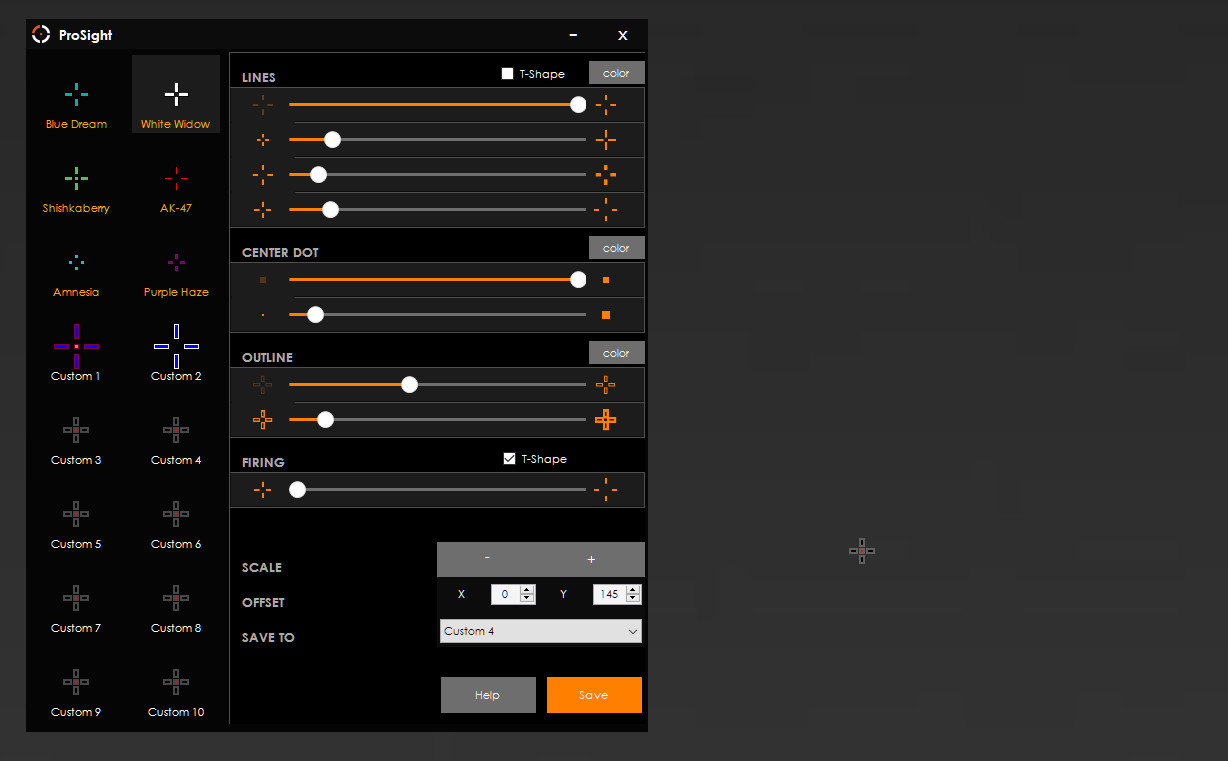
Task: Click the scale plus button
Action: point(591,559)
